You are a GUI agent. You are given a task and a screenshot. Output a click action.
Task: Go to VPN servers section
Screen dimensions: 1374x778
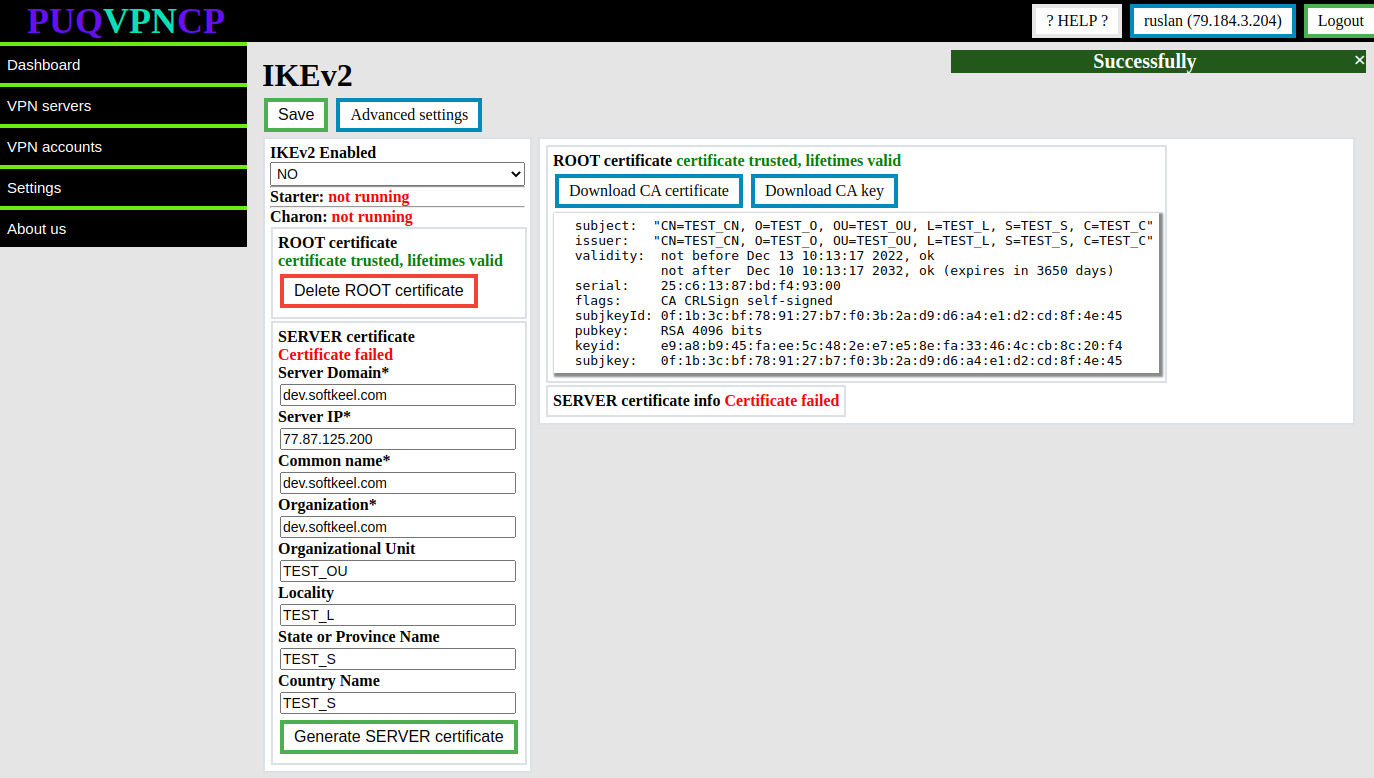(x=123, y=106)
